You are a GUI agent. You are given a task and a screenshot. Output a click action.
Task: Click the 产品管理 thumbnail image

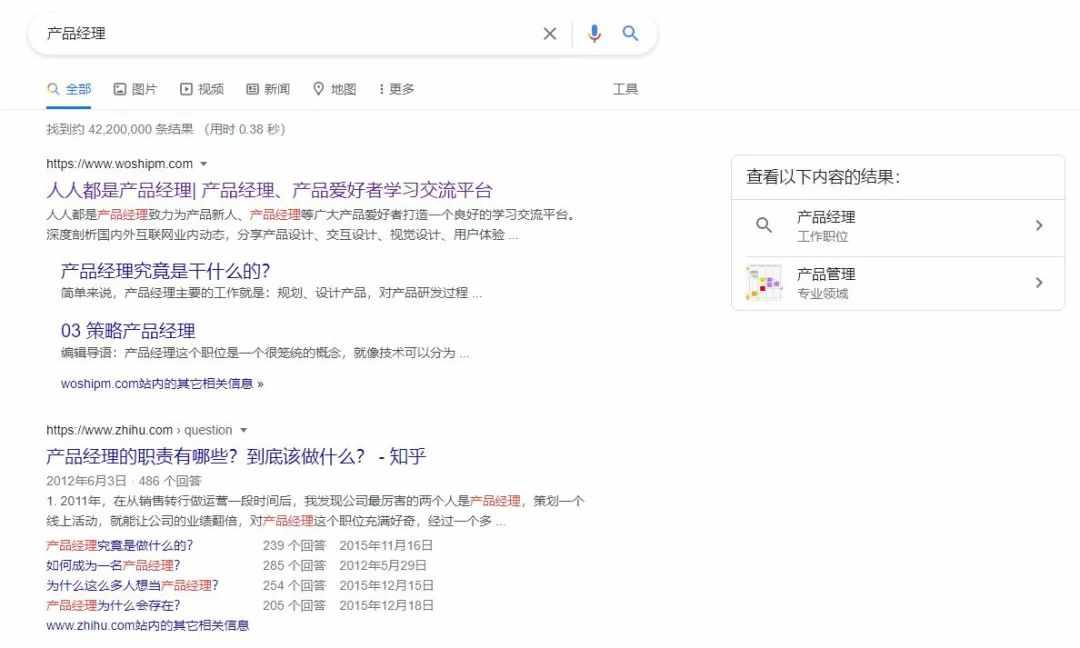[764, 282]
